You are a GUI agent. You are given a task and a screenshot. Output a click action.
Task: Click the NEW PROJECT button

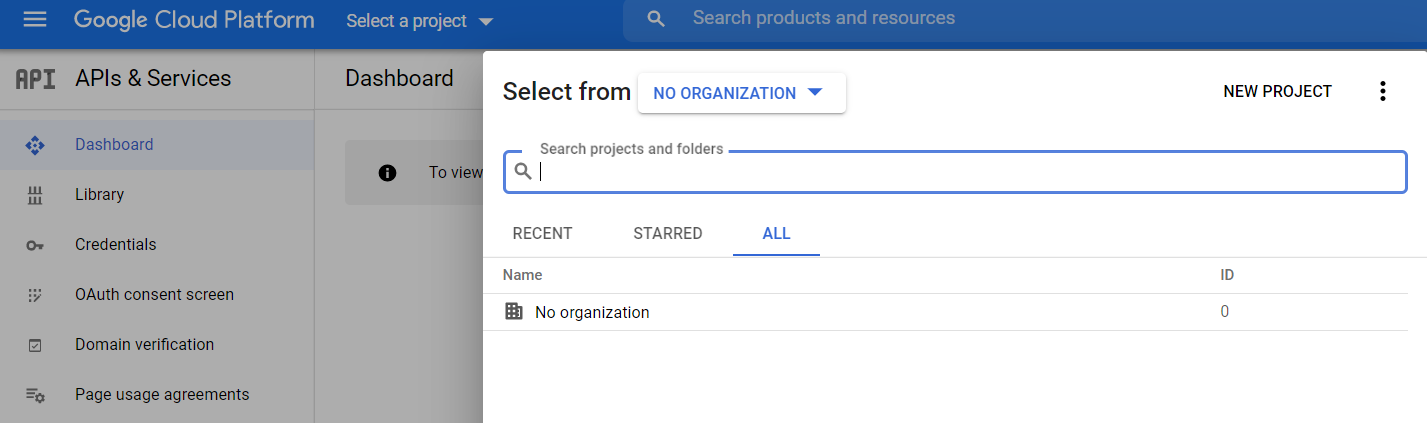pyautogui.click(x=1277, y=92)
